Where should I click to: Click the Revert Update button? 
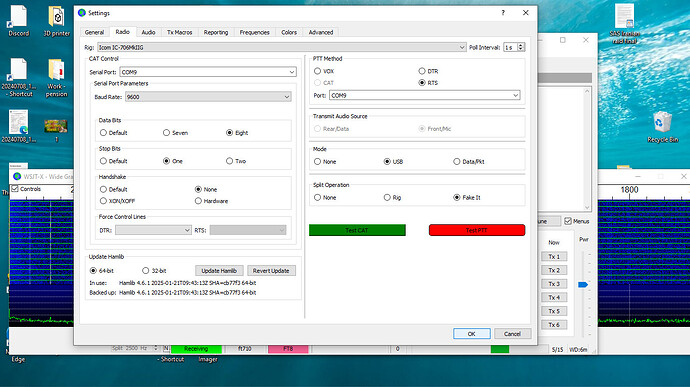pyautogui.click(x=271, y=271)
